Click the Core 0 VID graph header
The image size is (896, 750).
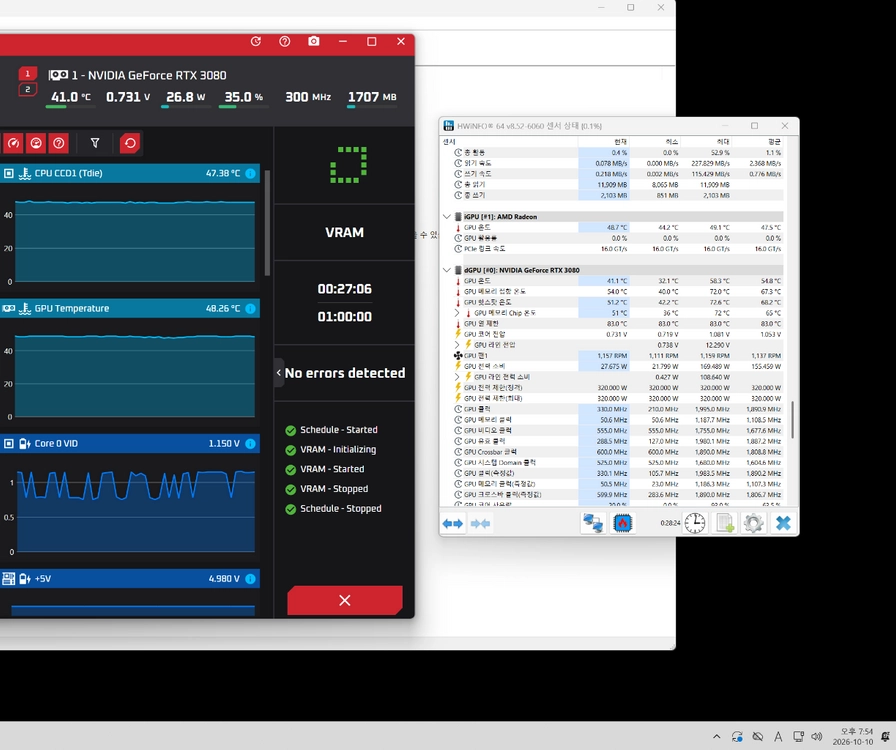(130, 444)
